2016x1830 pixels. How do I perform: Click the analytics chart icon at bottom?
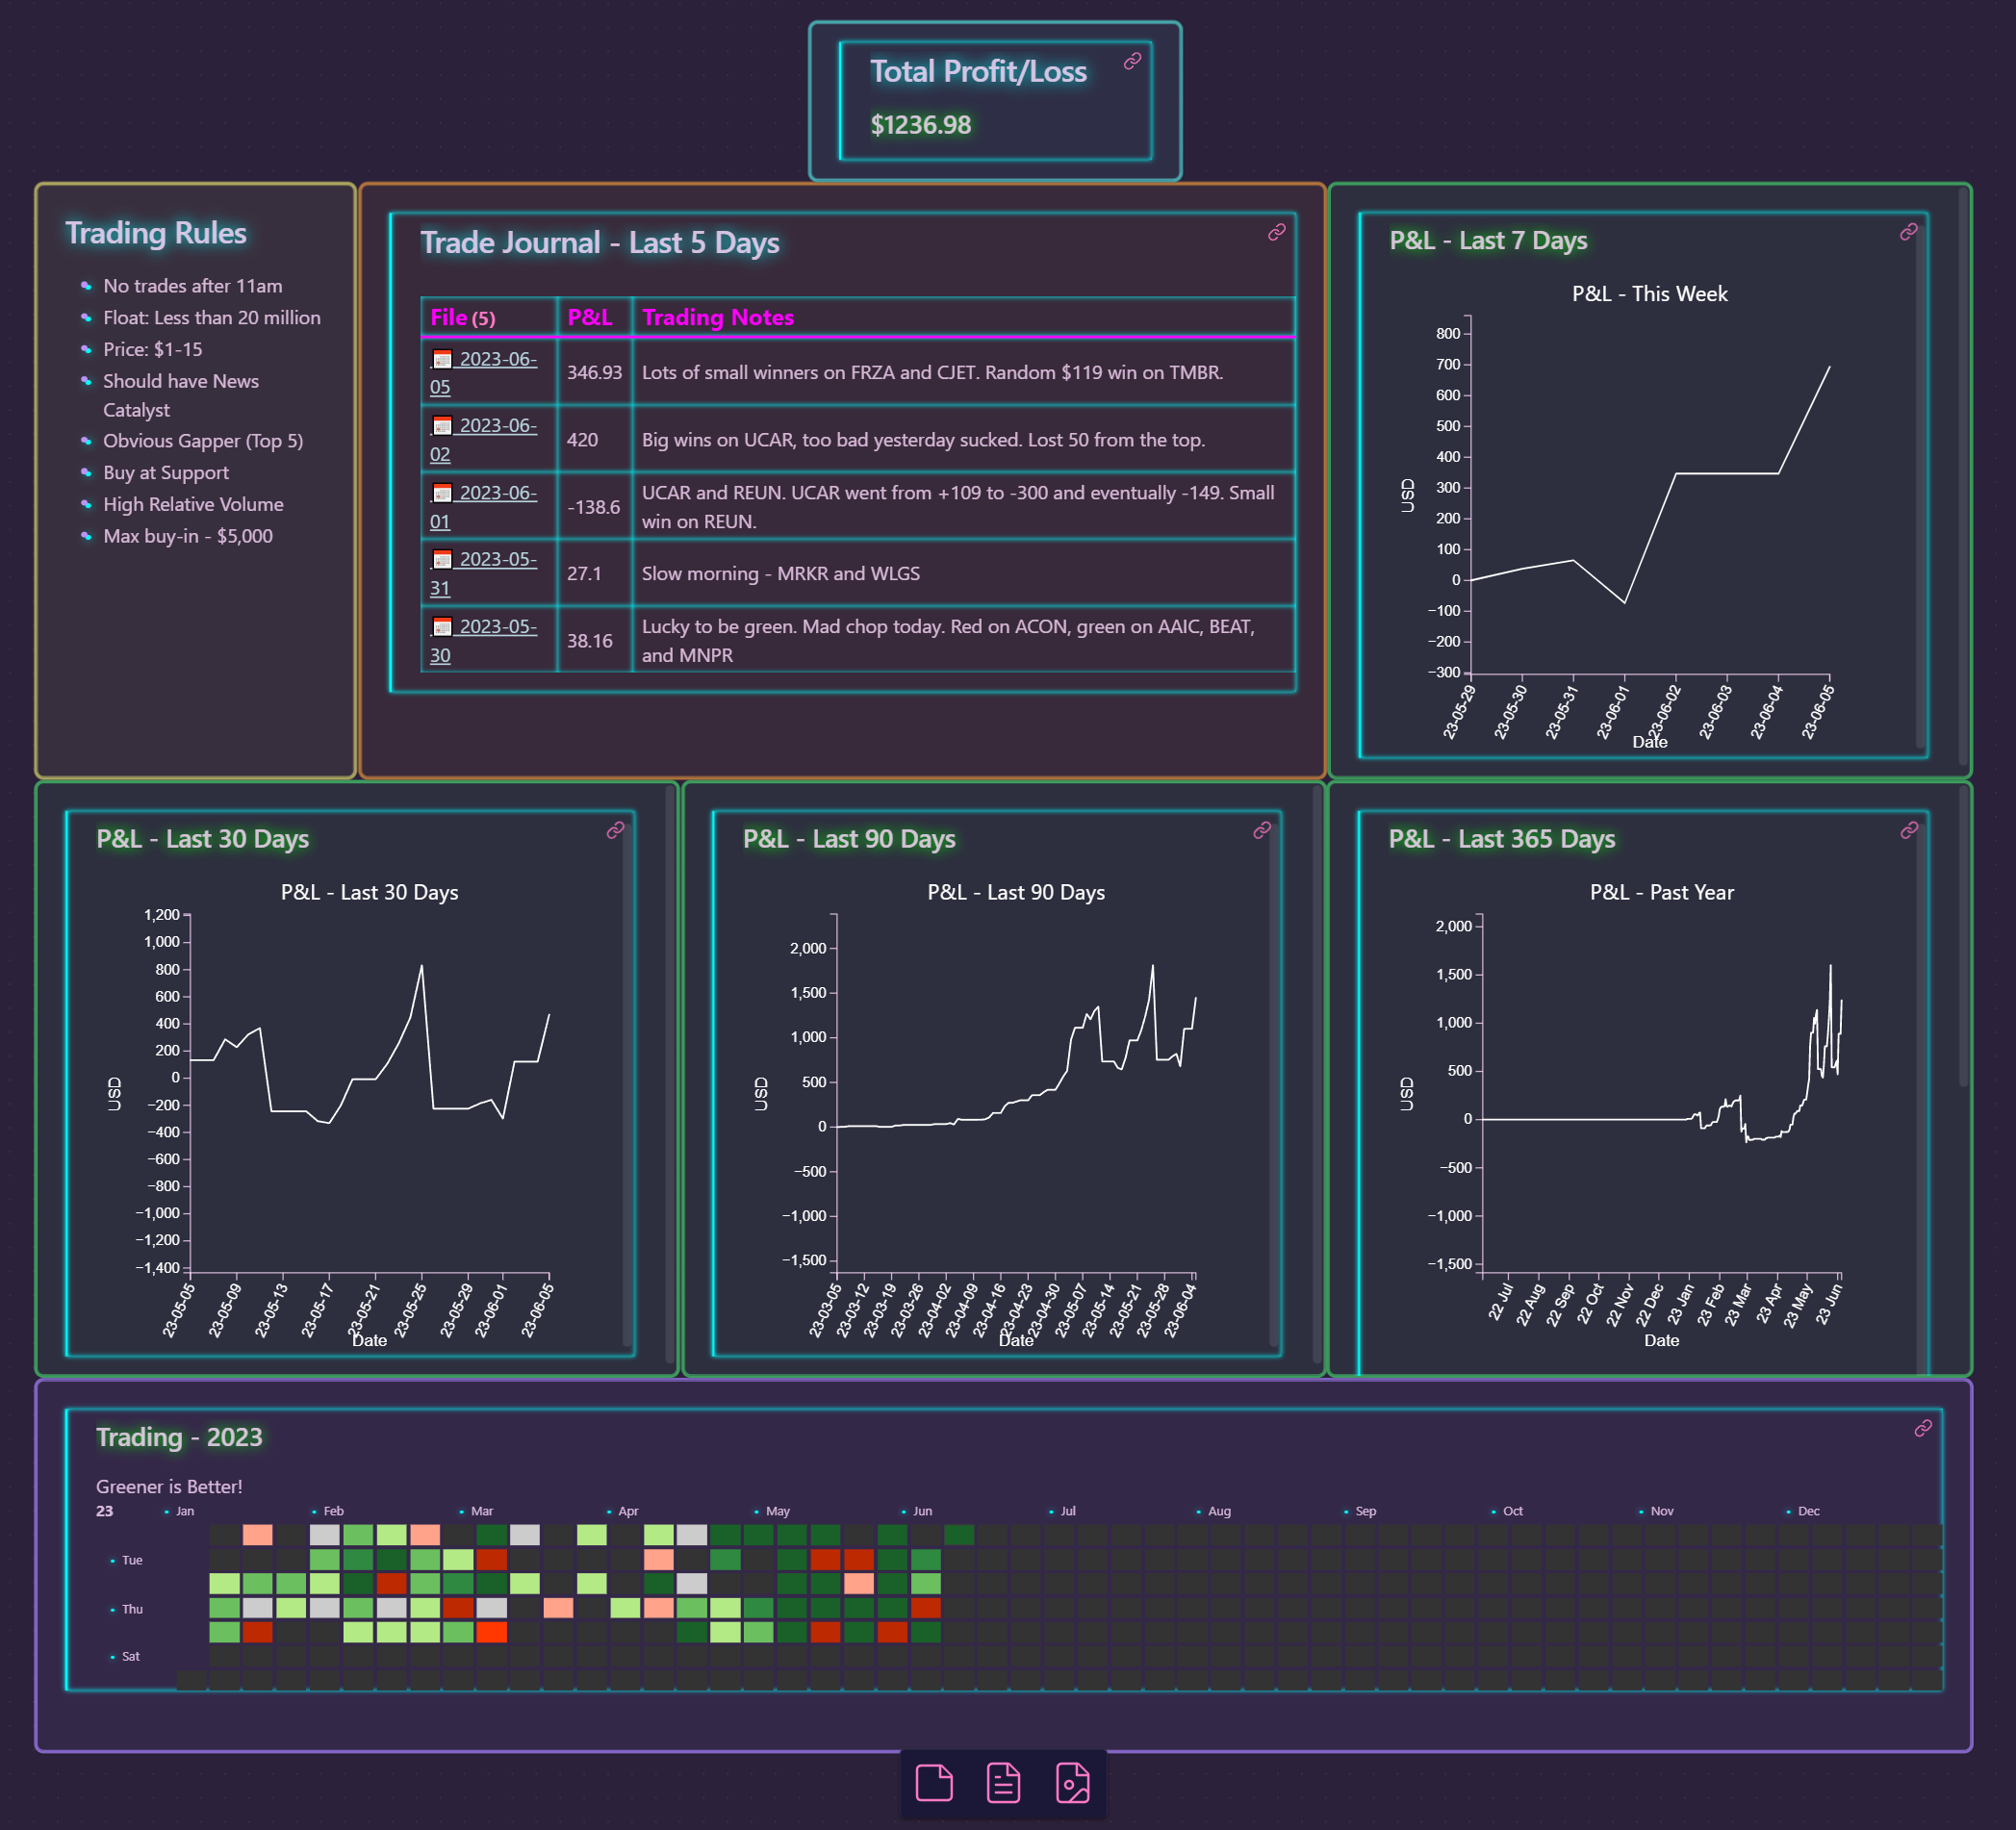1075,1783
